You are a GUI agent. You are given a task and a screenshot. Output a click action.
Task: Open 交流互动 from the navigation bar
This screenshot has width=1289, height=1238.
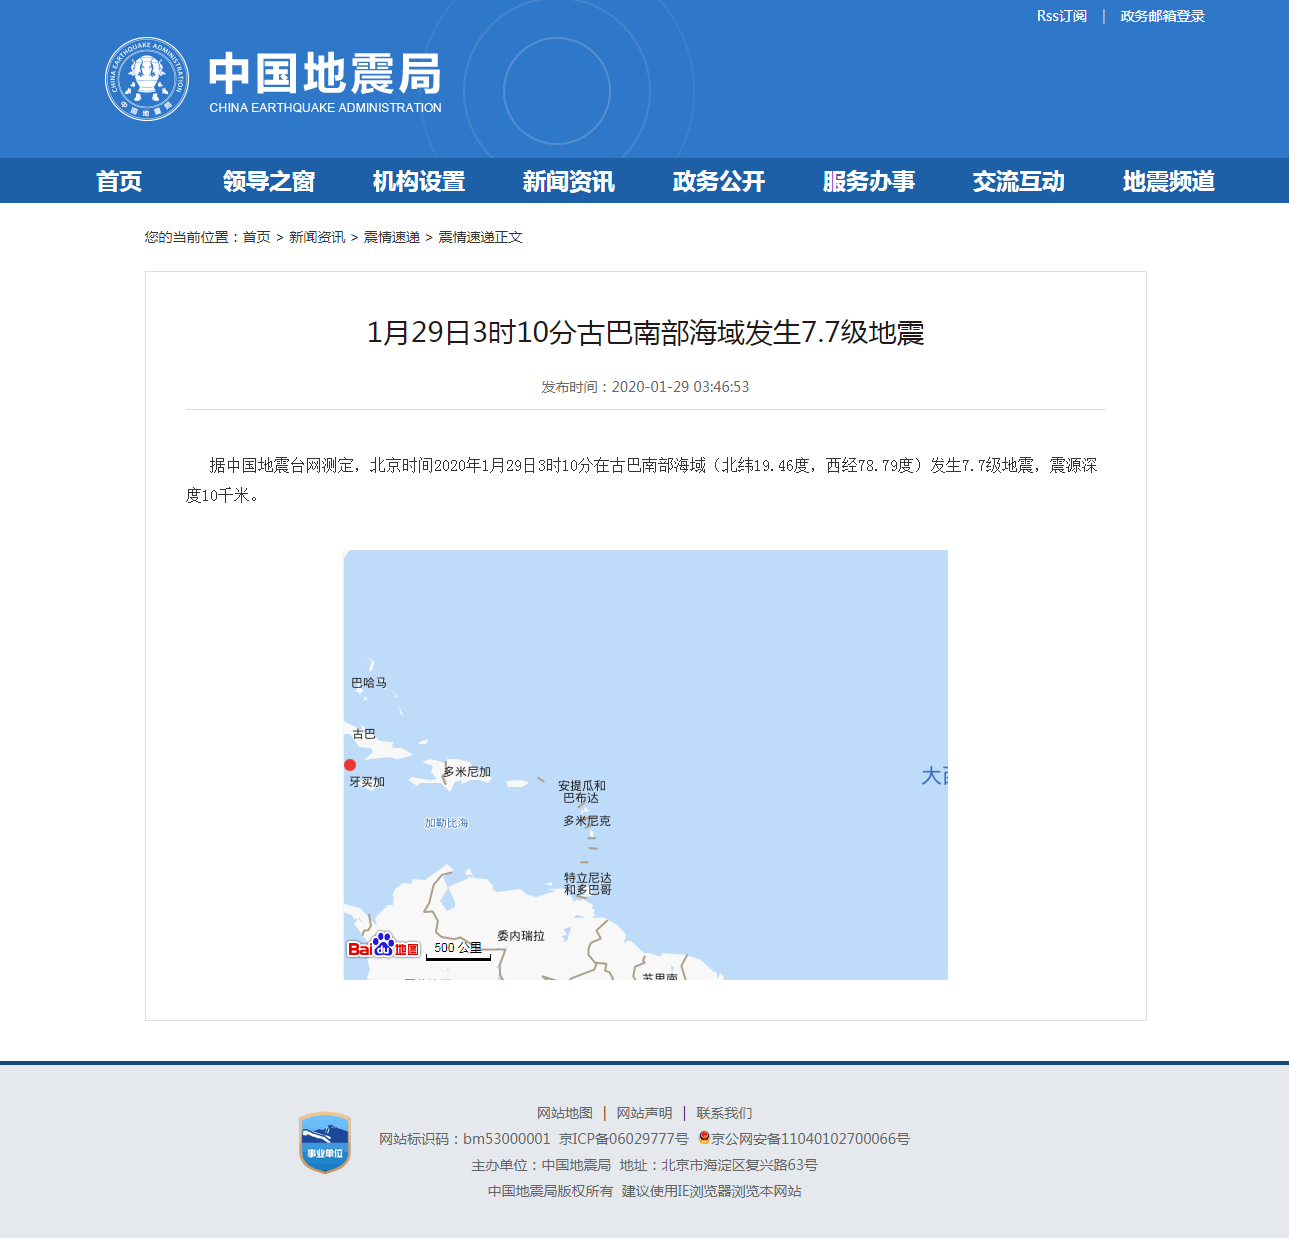[1019, 181]
